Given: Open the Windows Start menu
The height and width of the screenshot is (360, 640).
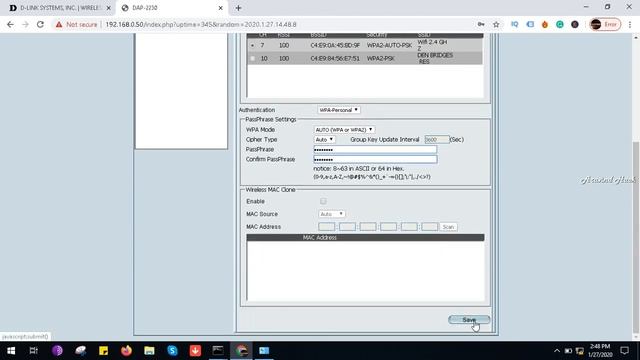Looking at the screenshot, I should (11, 351).
